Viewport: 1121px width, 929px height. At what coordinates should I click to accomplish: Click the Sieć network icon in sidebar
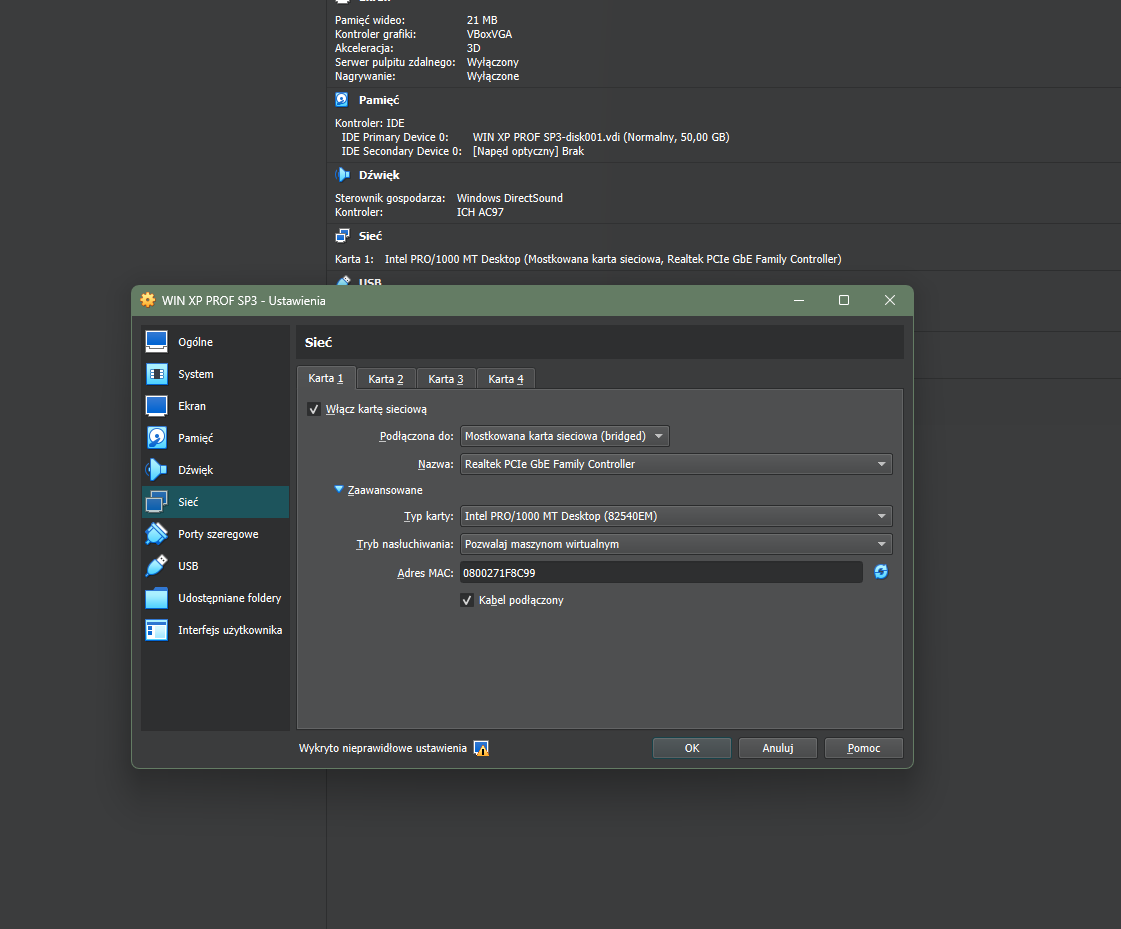[157, 502]
